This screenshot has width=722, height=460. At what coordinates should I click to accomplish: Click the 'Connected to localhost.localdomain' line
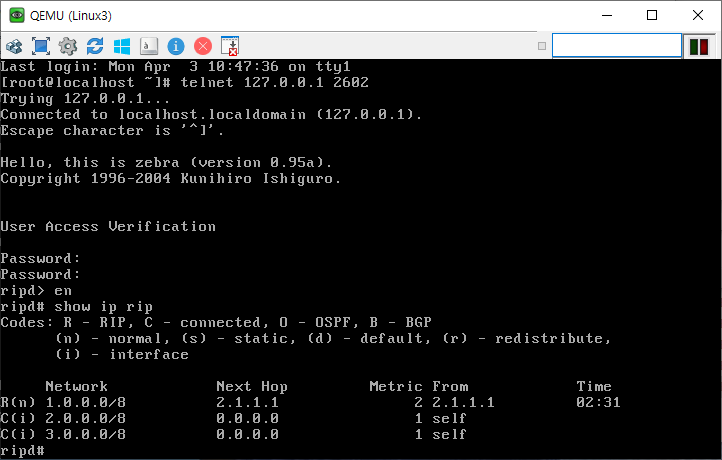click(x=211, y=115)
